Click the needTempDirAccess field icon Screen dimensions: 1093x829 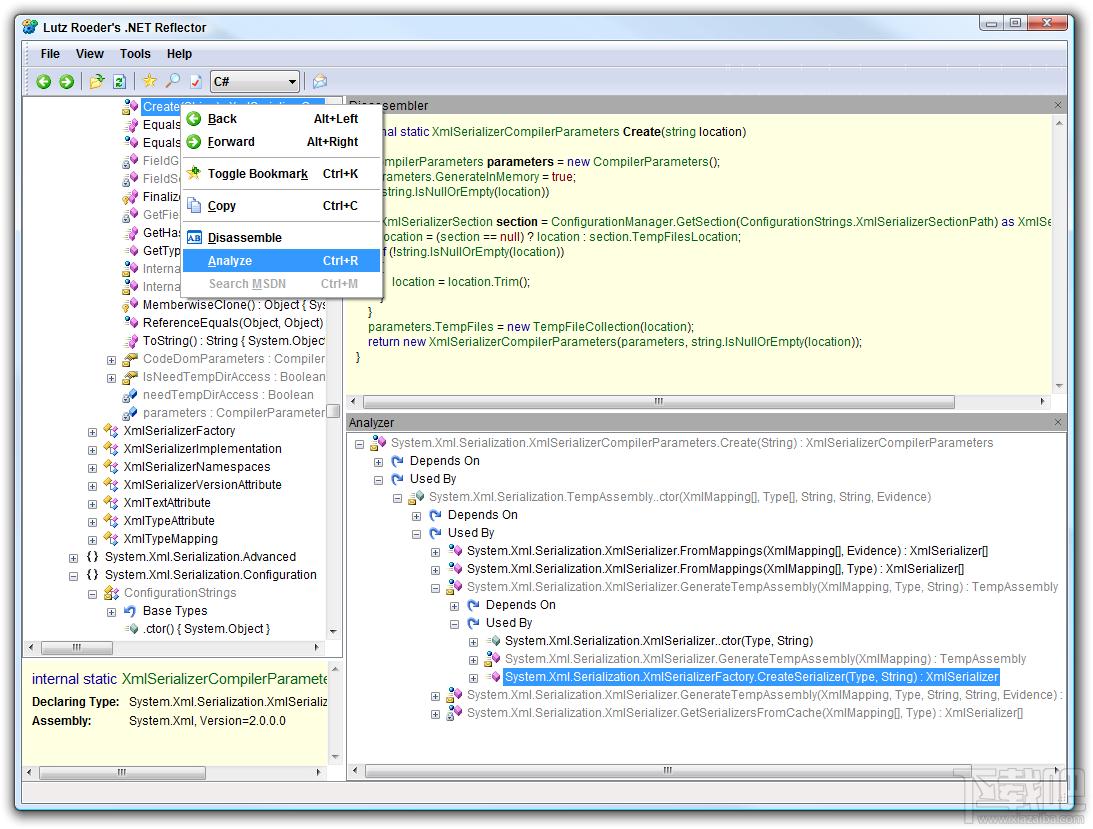tap(130, 395)
